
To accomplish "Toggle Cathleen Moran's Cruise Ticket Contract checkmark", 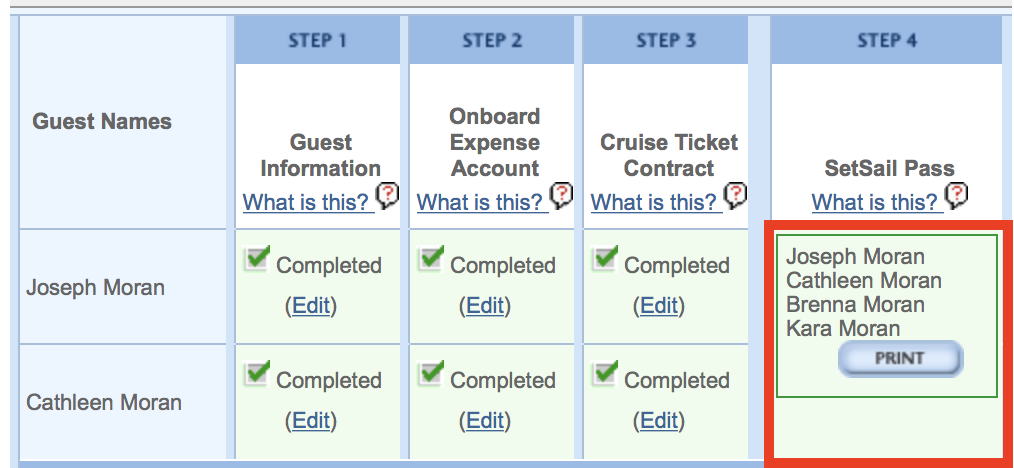I will pos(605,374).
